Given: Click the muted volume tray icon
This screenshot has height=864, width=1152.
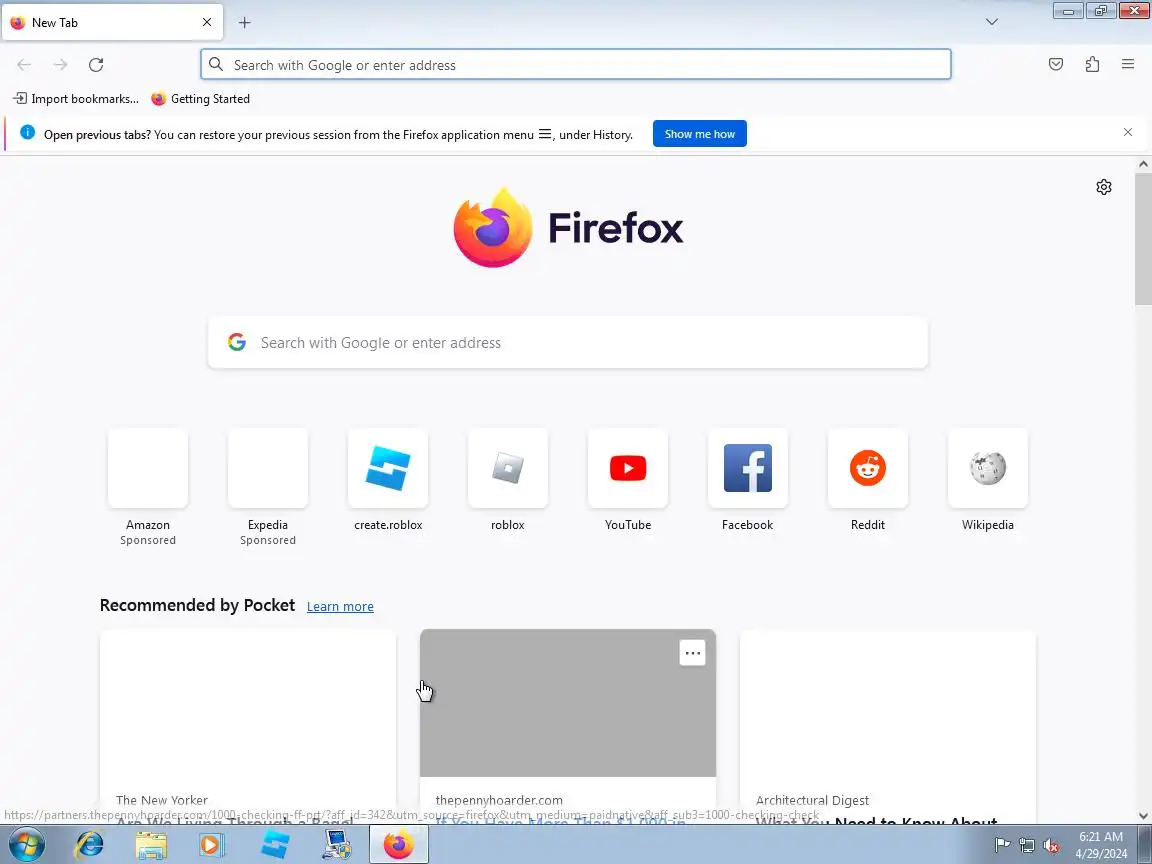Looking at the screenshot, I should (1051, 846).
